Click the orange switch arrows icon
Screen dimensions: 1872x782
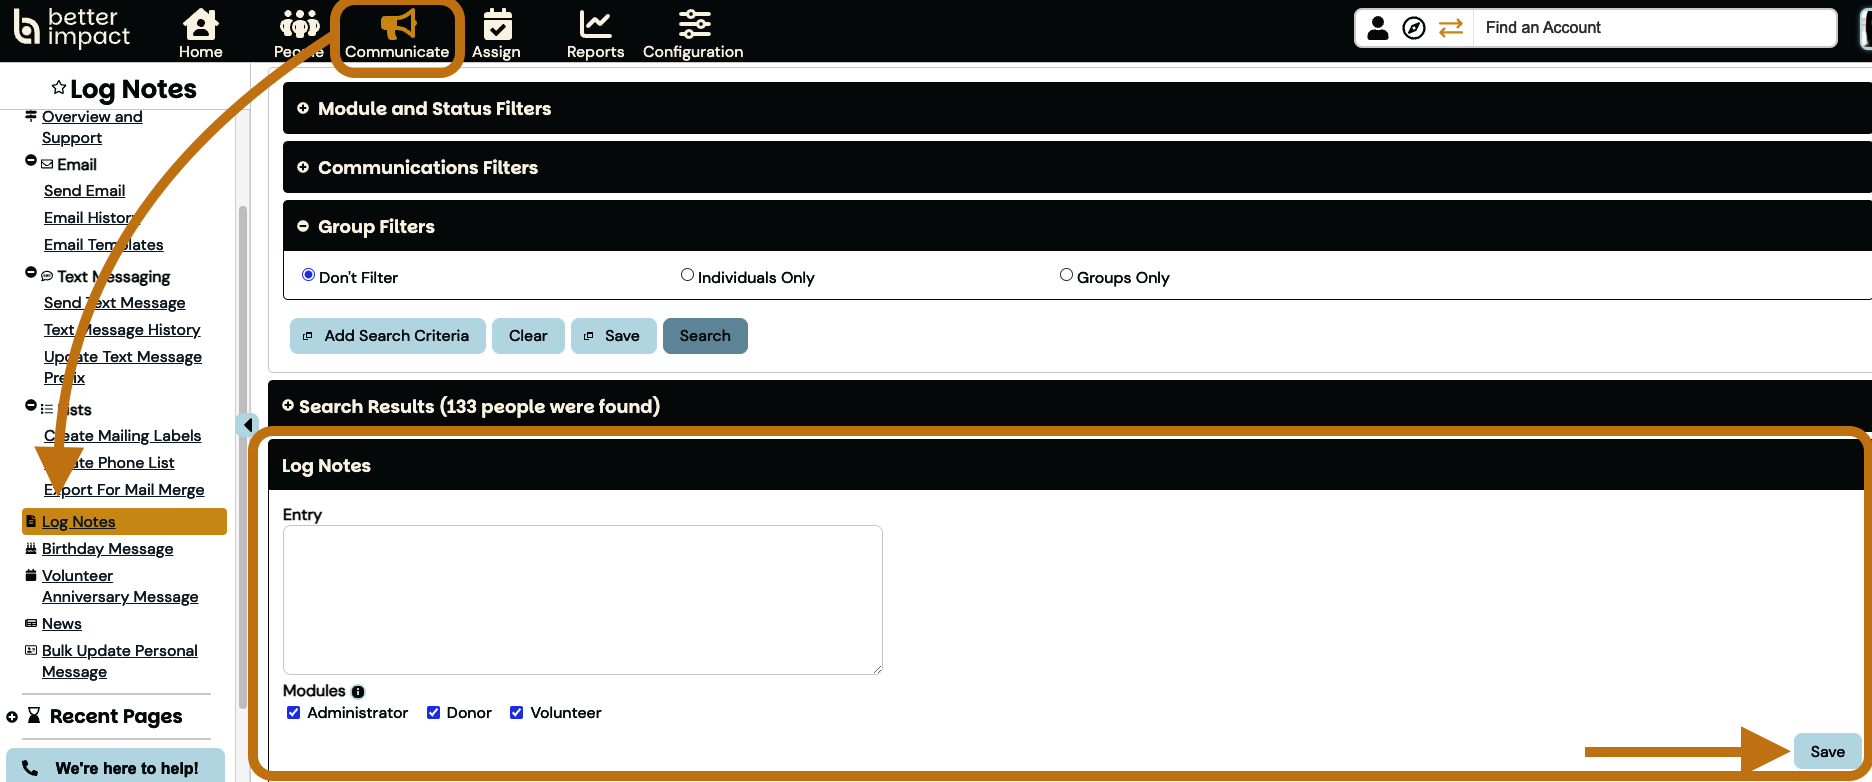click(x=1450, y=28)
